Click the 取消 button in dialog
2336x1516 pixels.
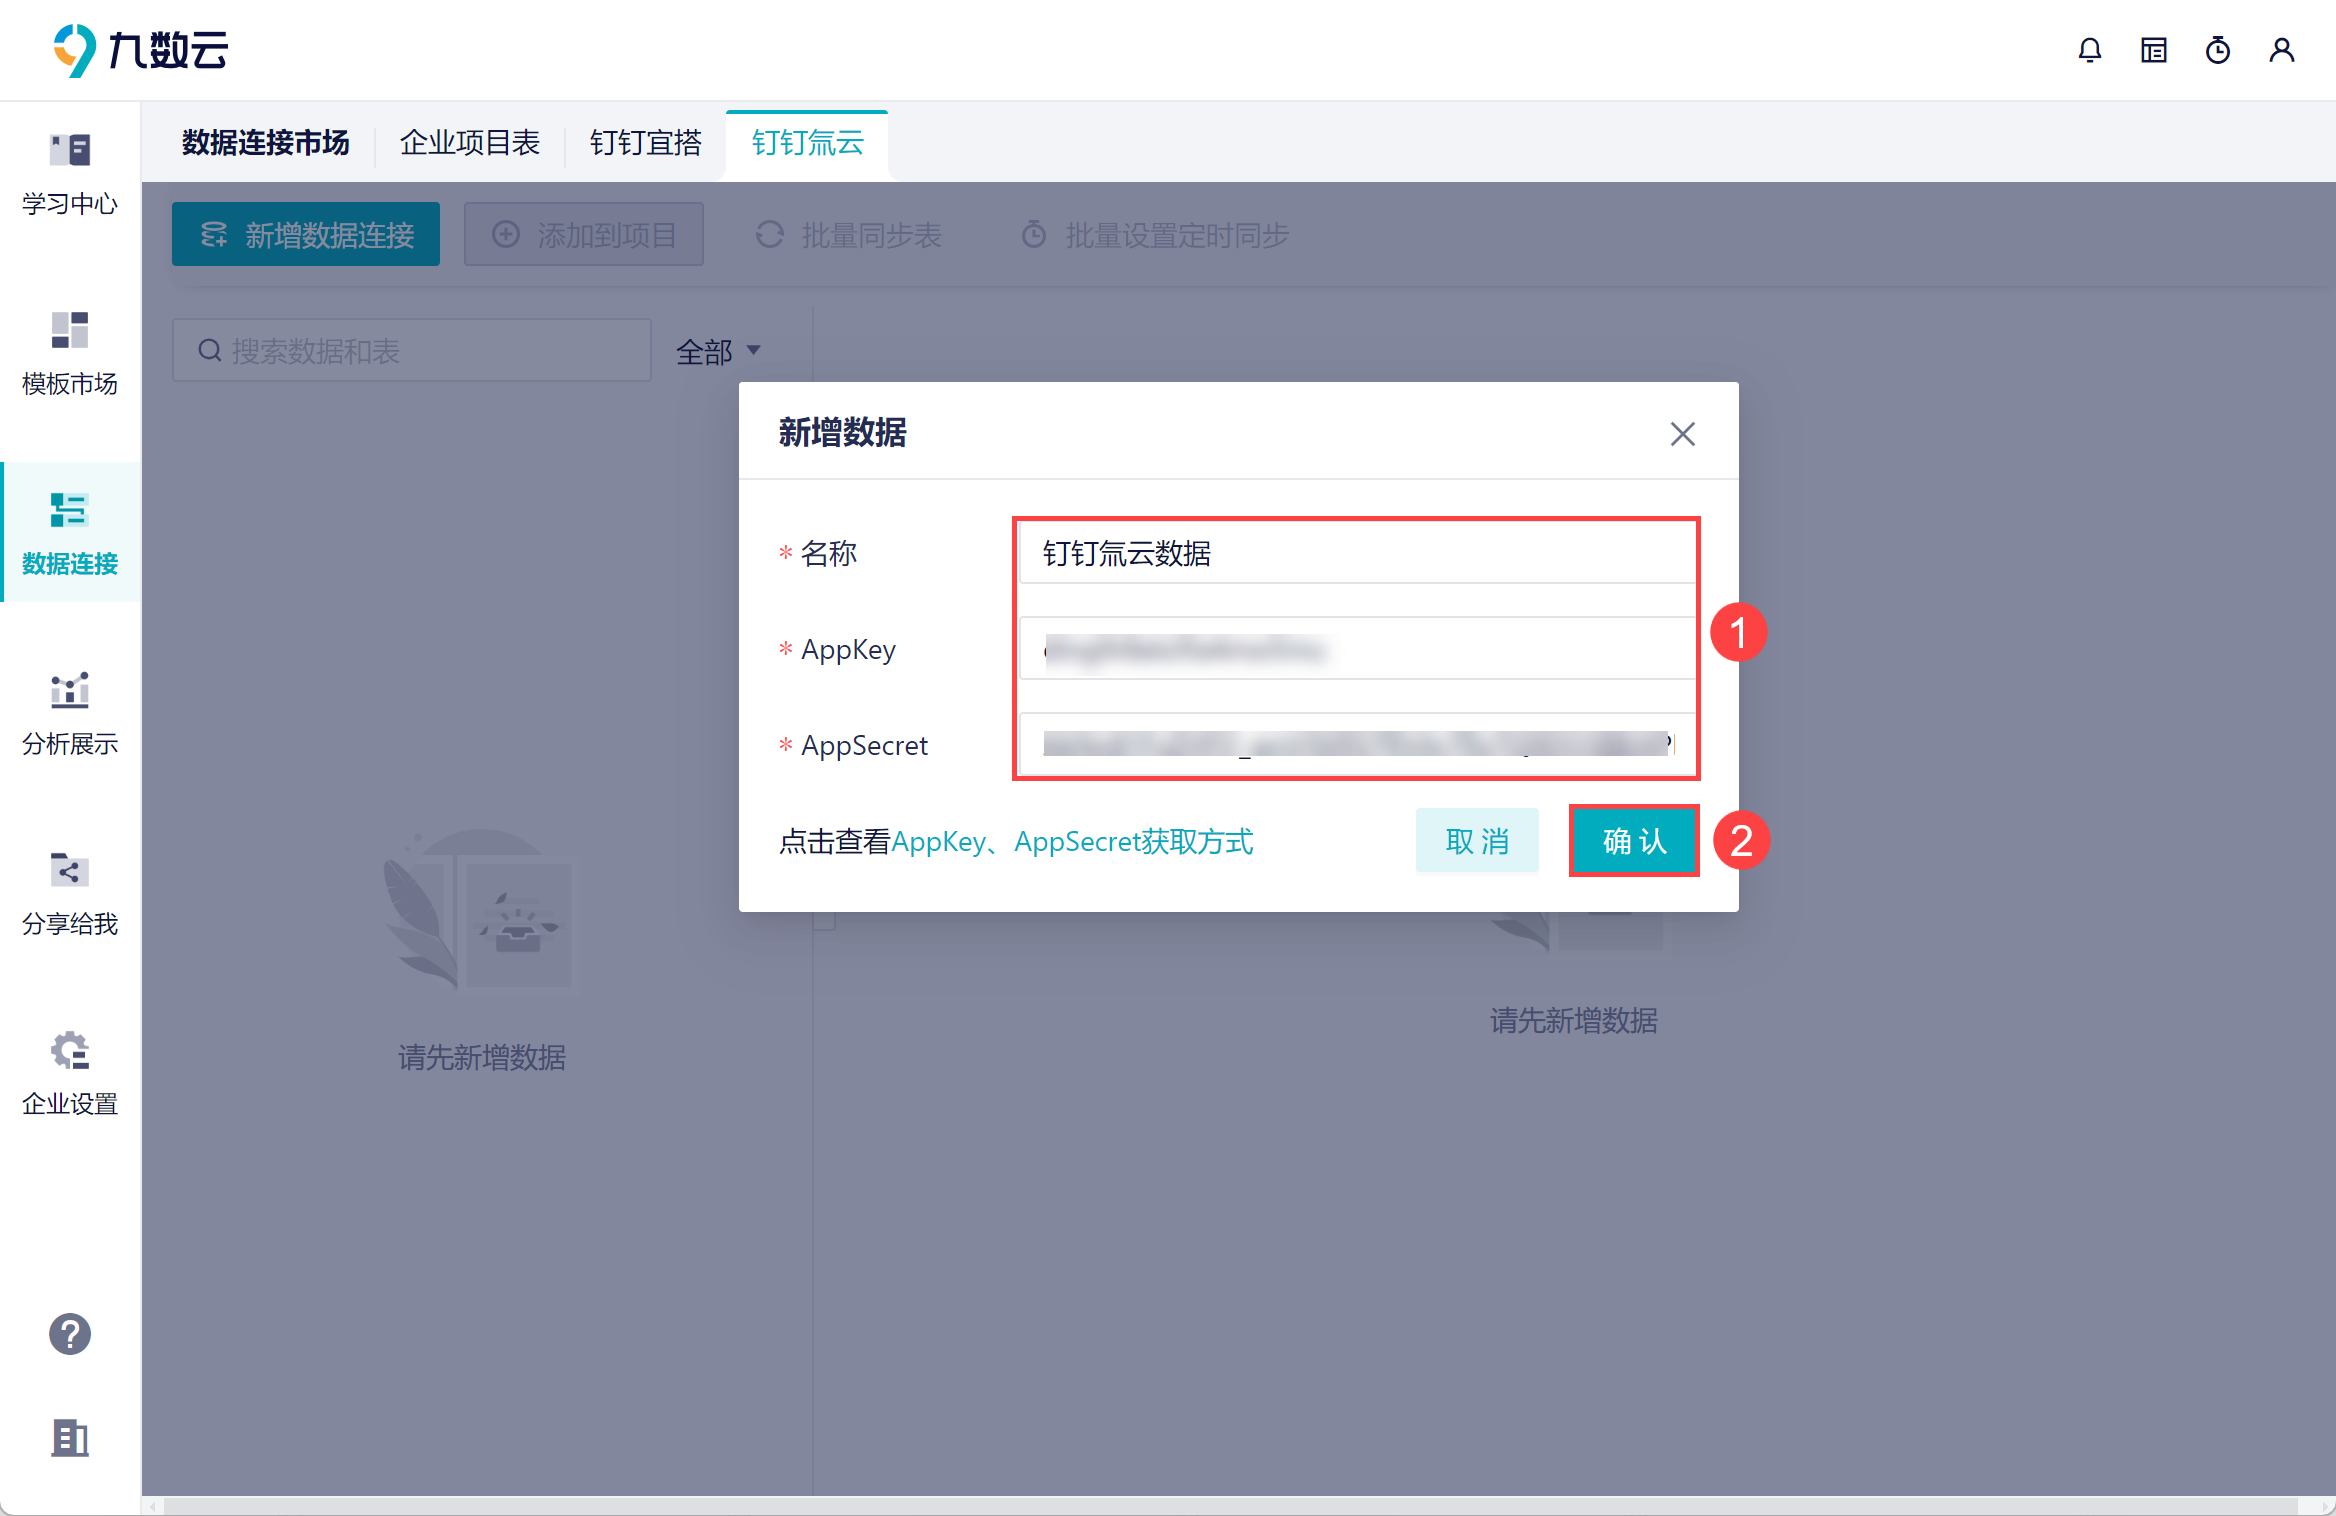[1477, 841]
